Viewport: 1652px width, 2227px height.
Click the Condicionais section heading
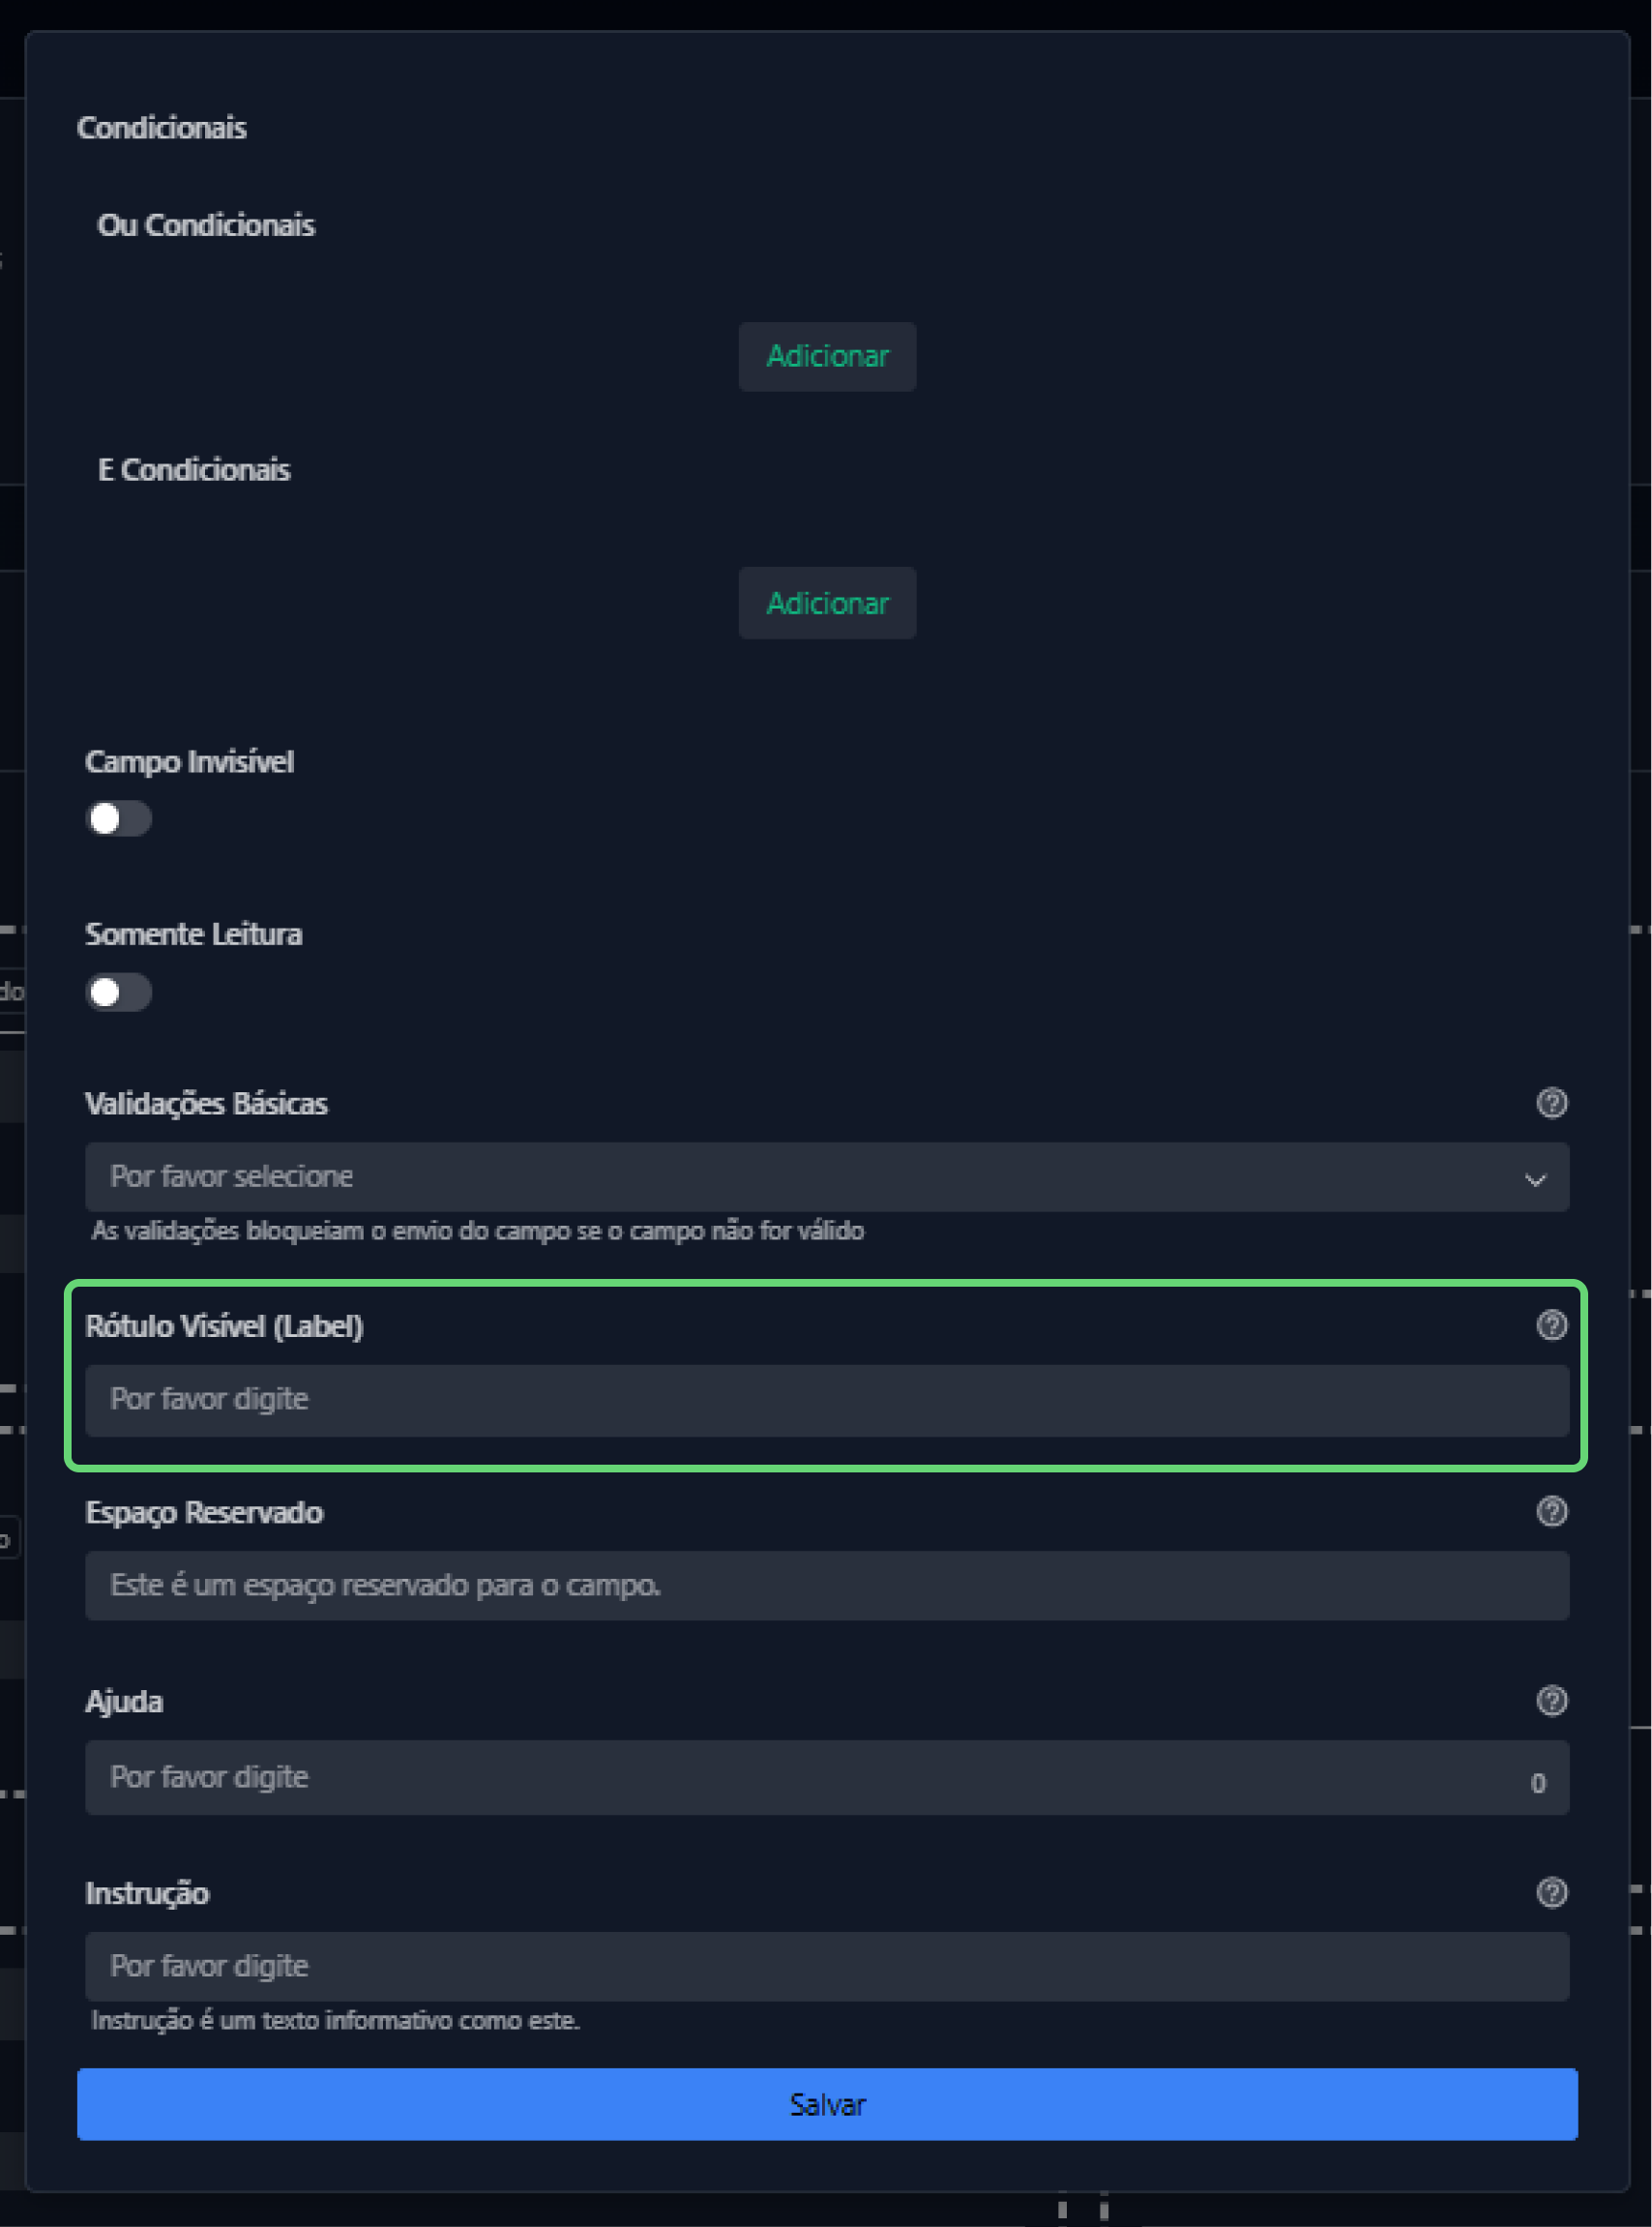click(162, 127)
